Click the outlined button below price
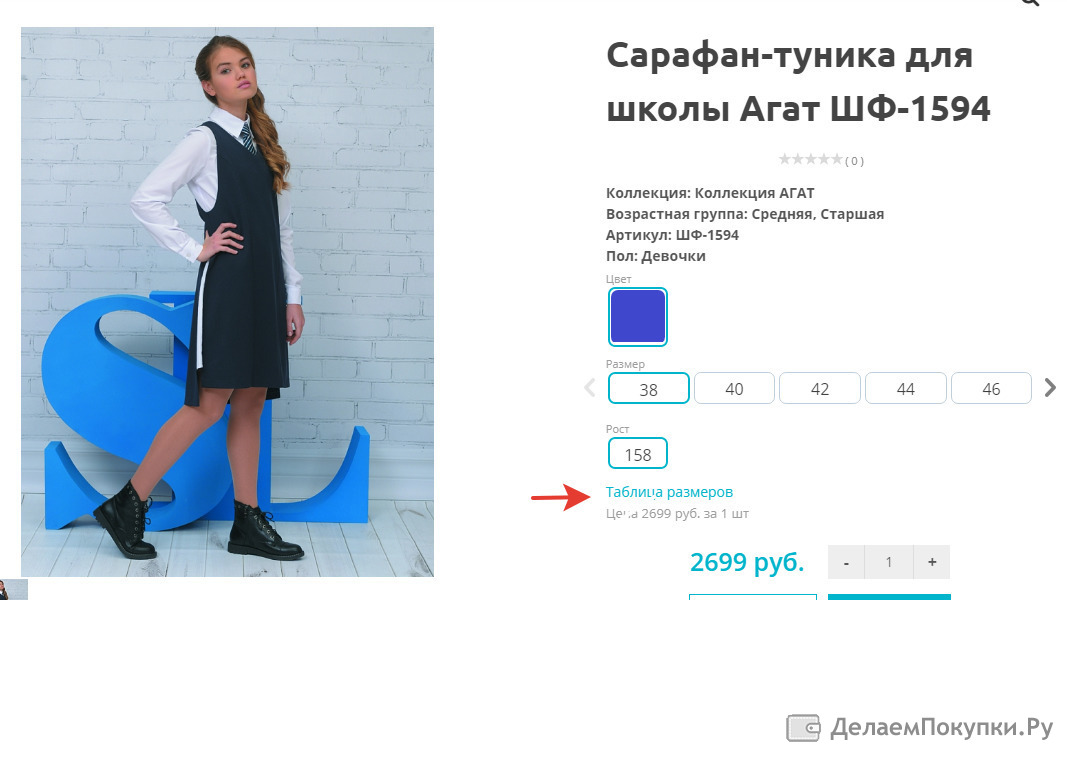 753,597
